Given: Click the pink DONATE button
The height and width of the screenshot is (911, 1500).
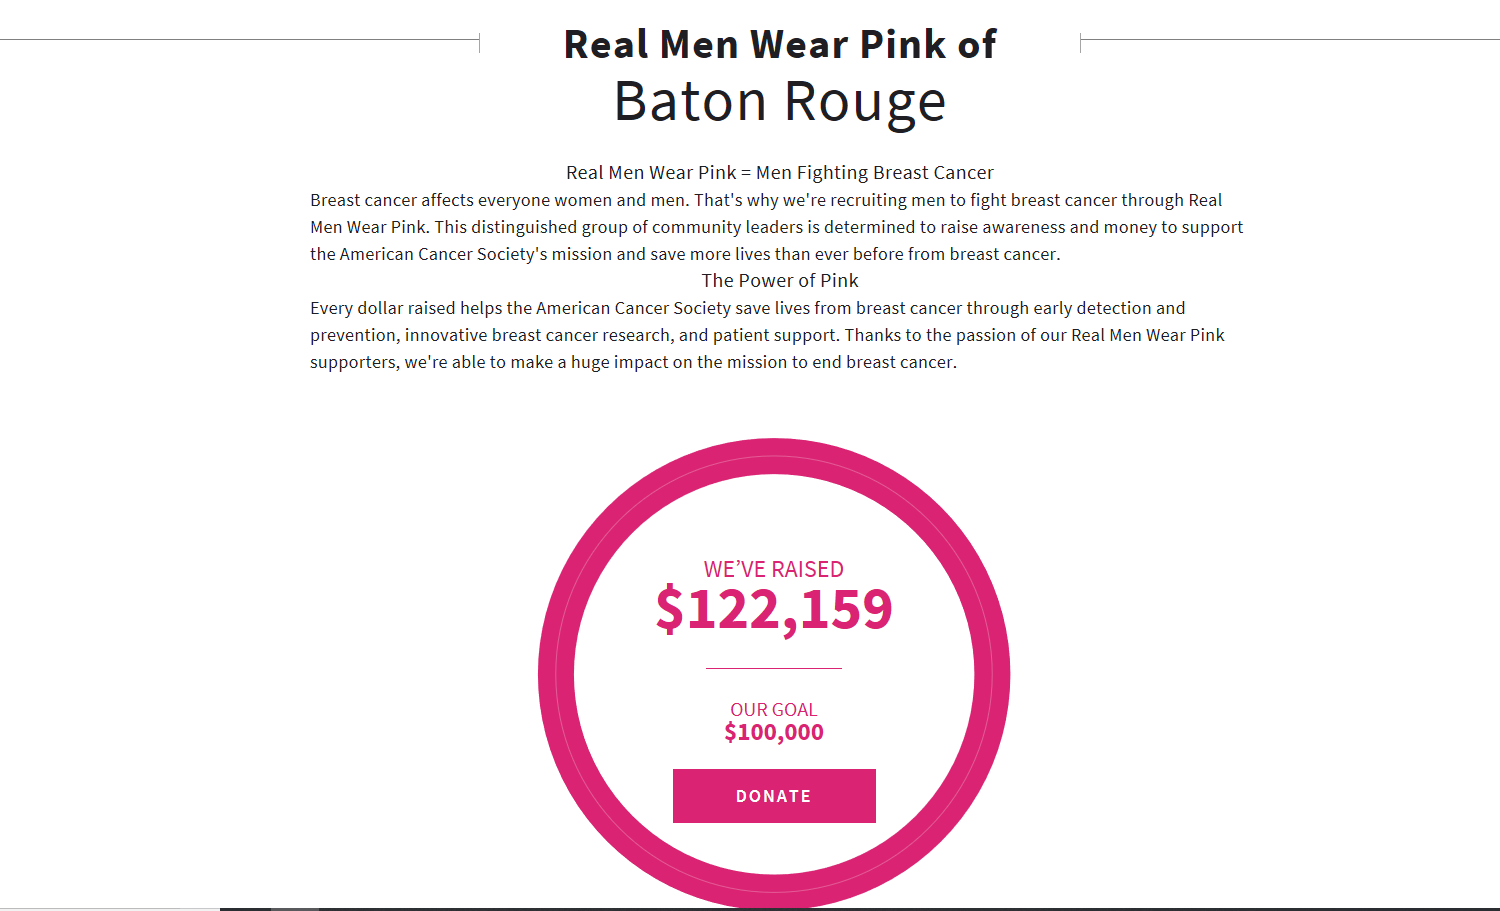Looking at the screenshot, I should click(774, 796).
